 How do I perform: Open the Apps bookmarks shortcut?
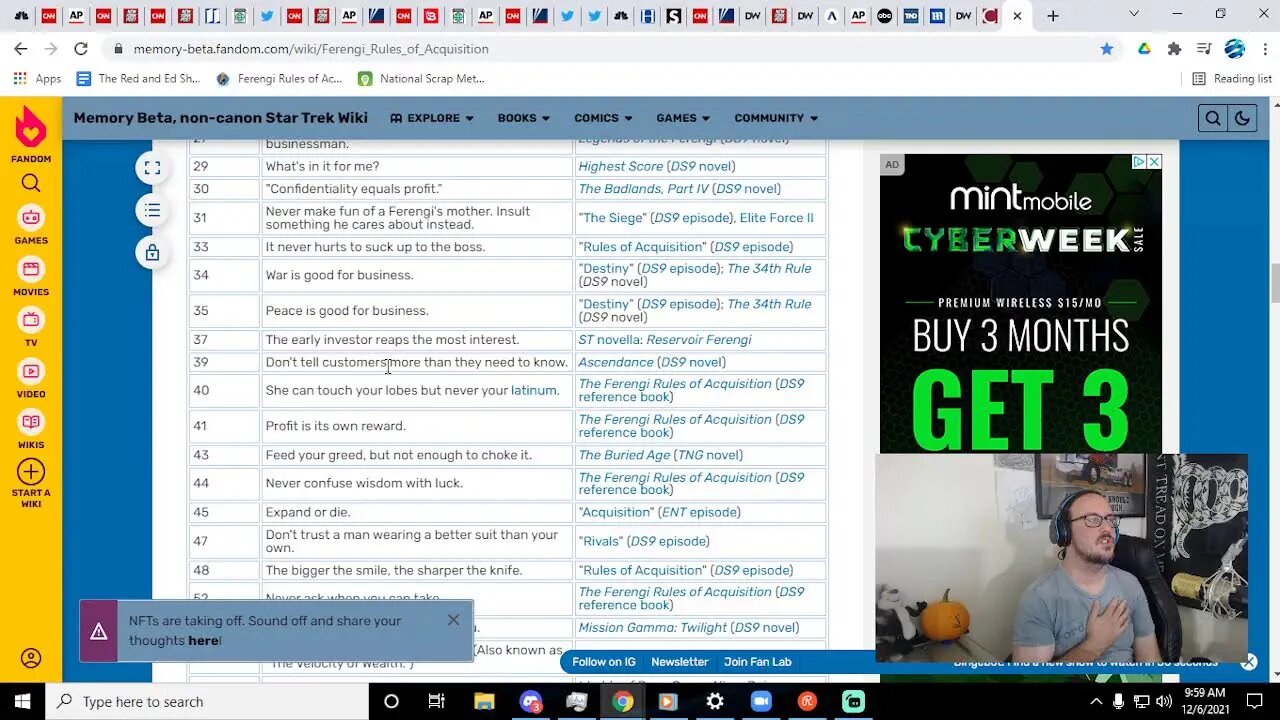[x=37, y=78]
